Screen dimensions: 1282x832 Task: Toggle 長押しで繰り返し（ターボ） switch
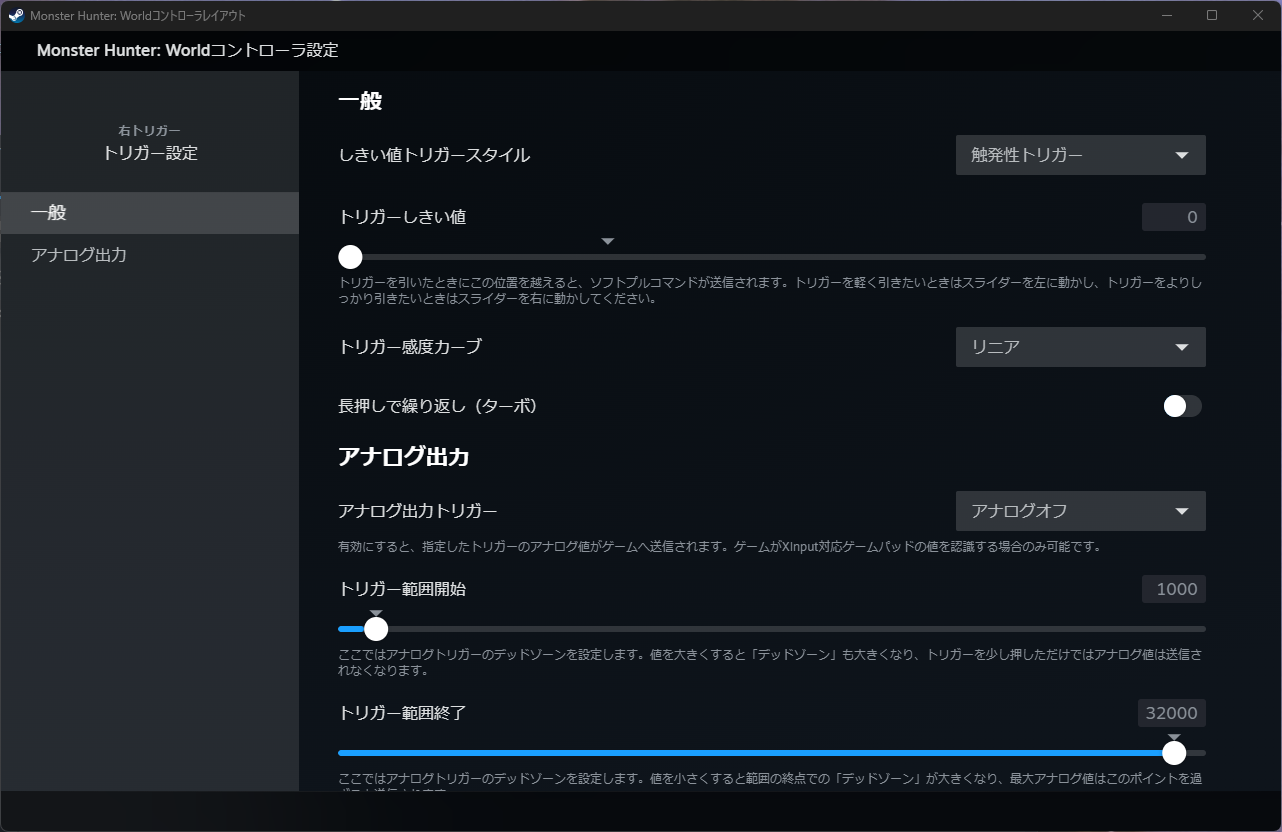(1182, 406)
